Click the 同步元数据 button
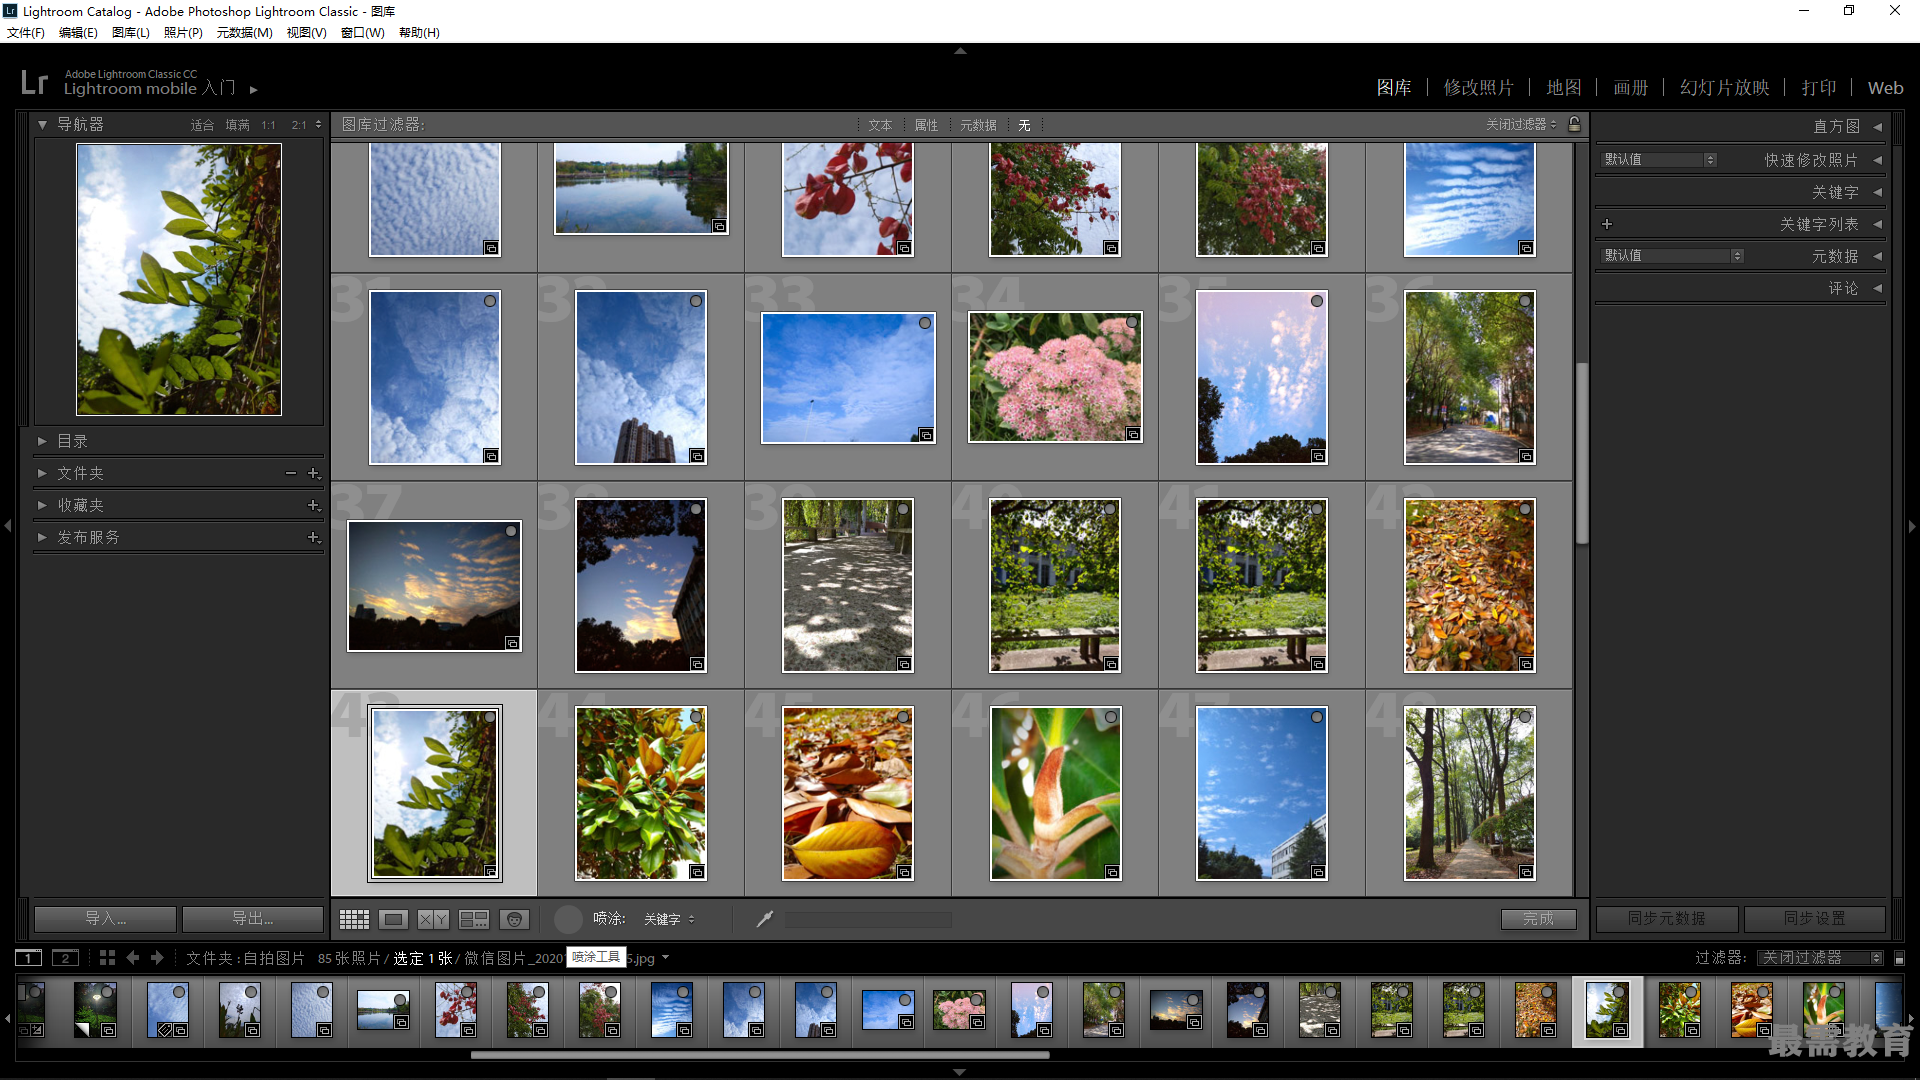1920x1080 pixels. [x=1667, y=918]
